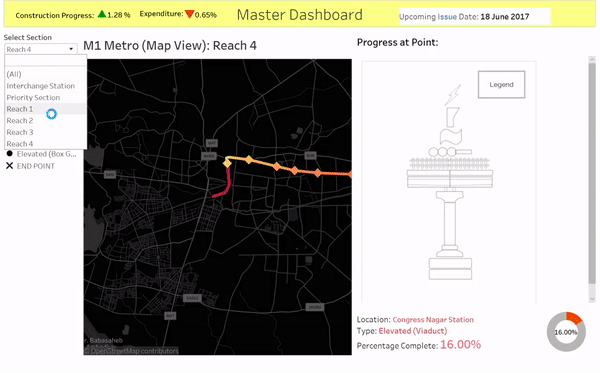Click the 16.00% percentage complete value
600x373 pixels.
[460, 344]
